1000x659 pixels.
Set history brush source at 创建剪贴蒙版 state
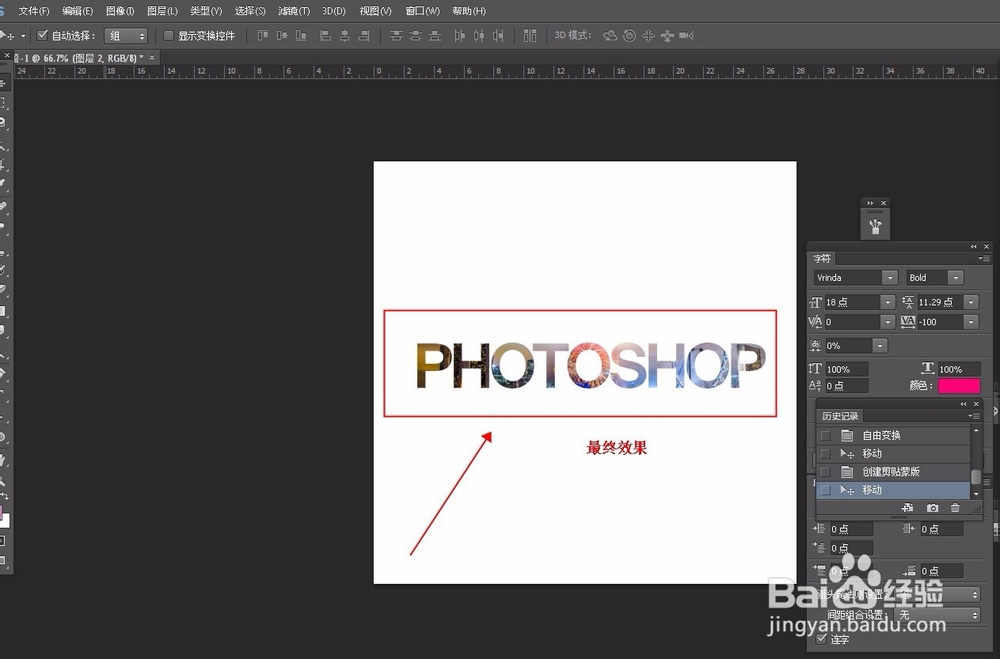click(x=825, y=472)
